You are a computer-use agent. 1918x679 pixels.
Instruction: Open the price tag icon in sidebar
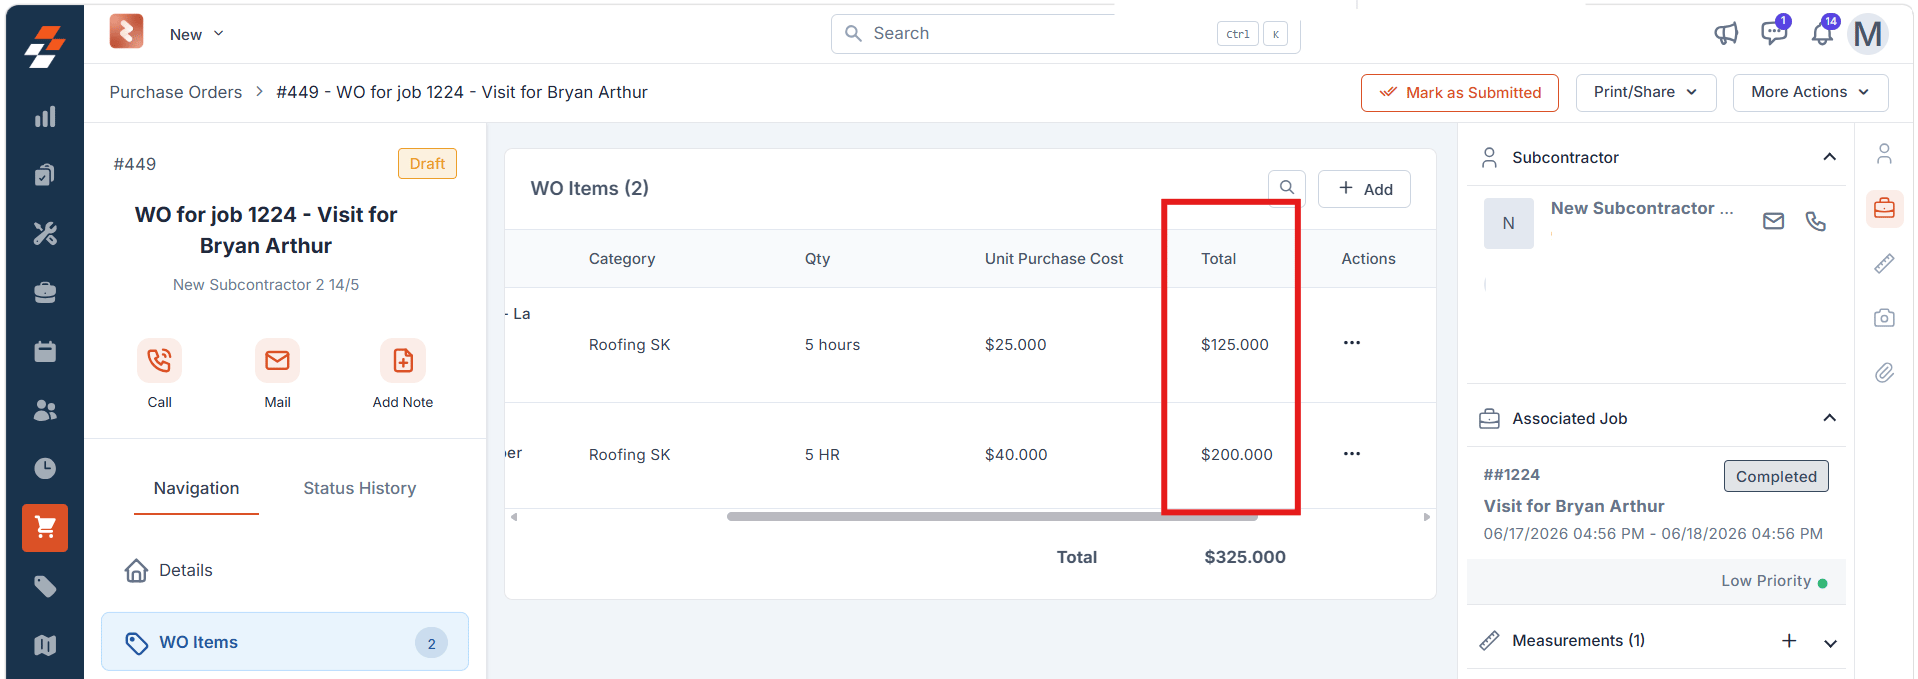45,586
